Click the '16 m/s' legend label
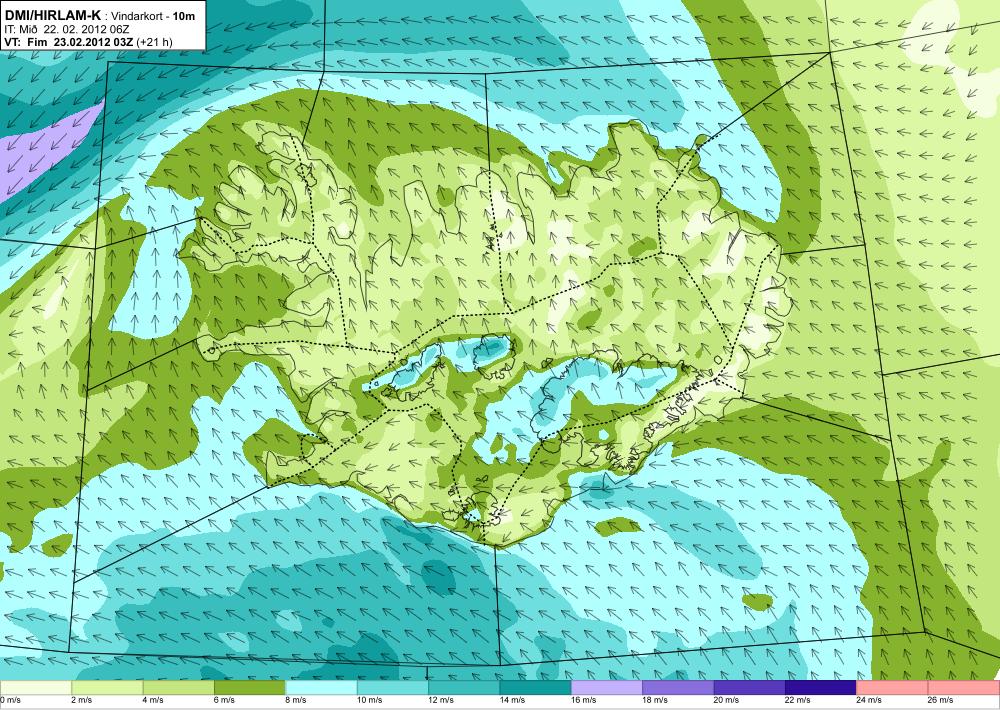This screenshot has height=710, width=1000. click(x=584, y=700)
